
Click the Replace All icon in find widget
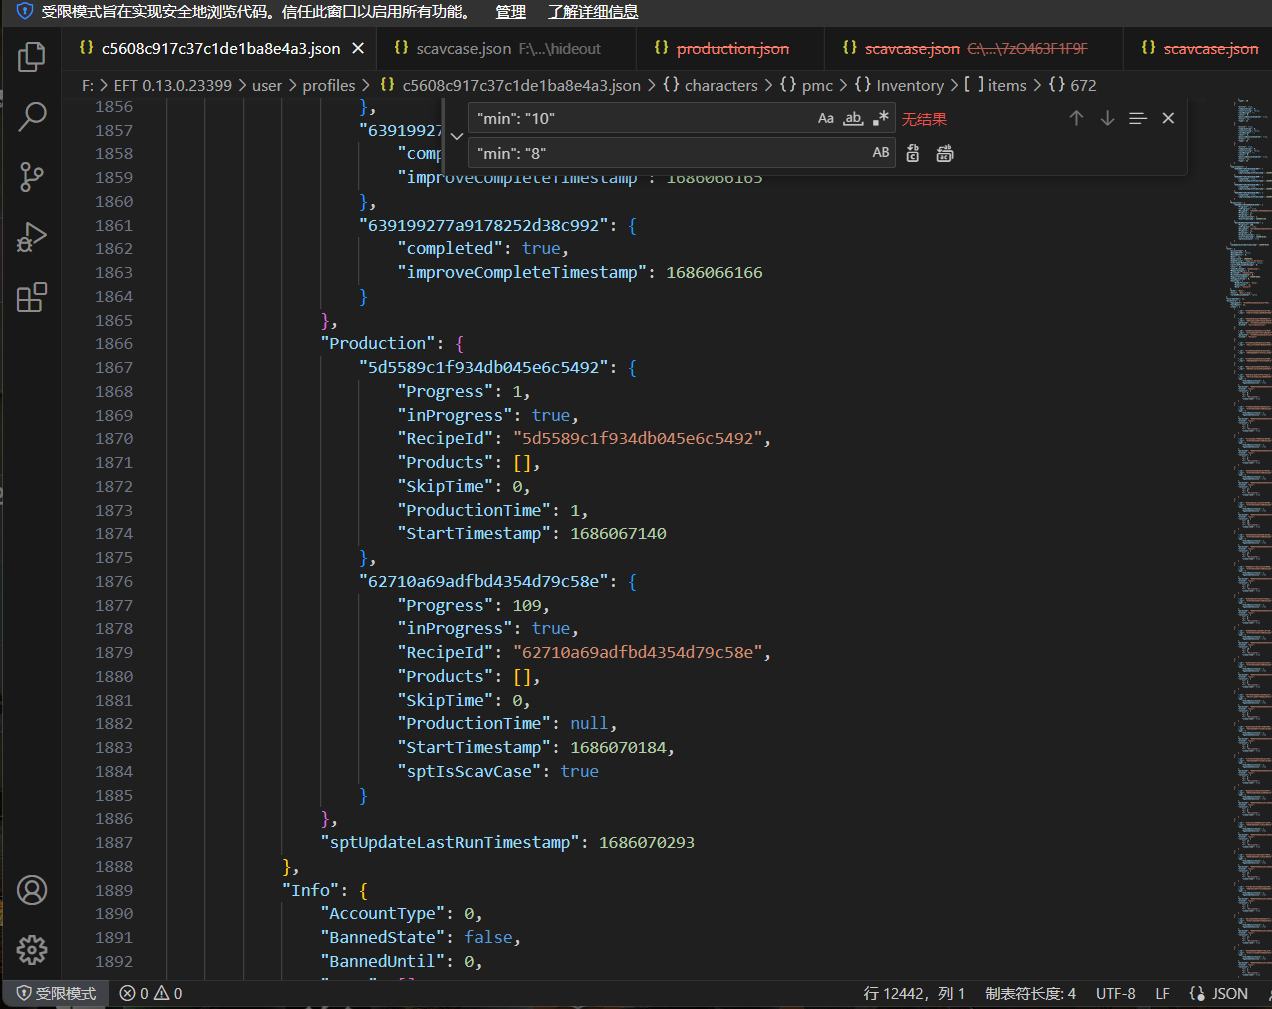click(944, 153)
